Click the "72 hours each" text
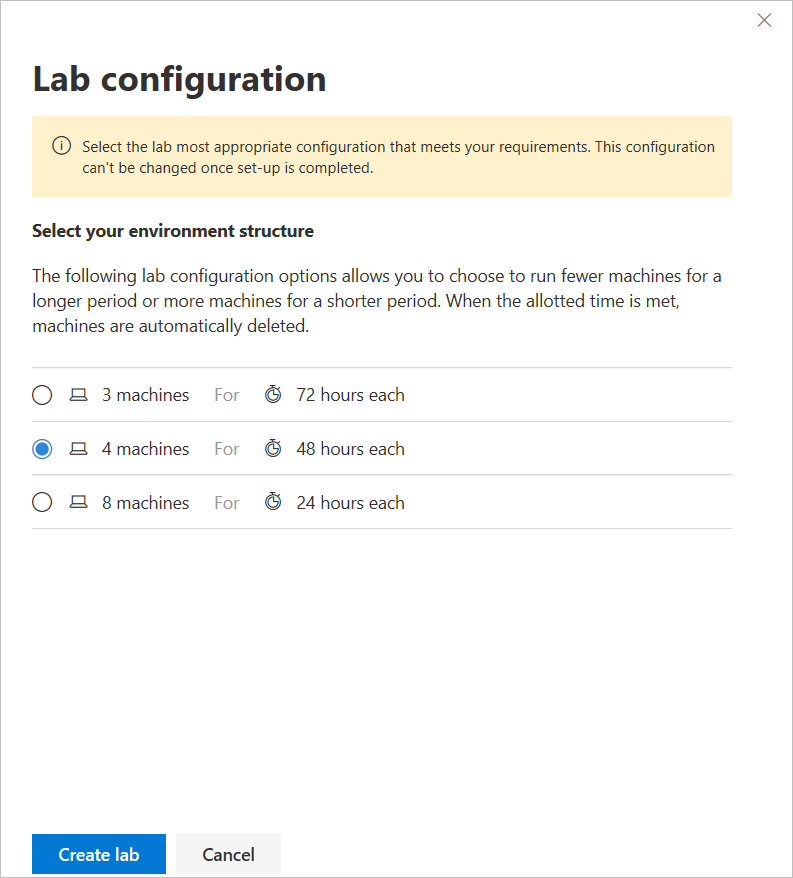 point(350,395)
